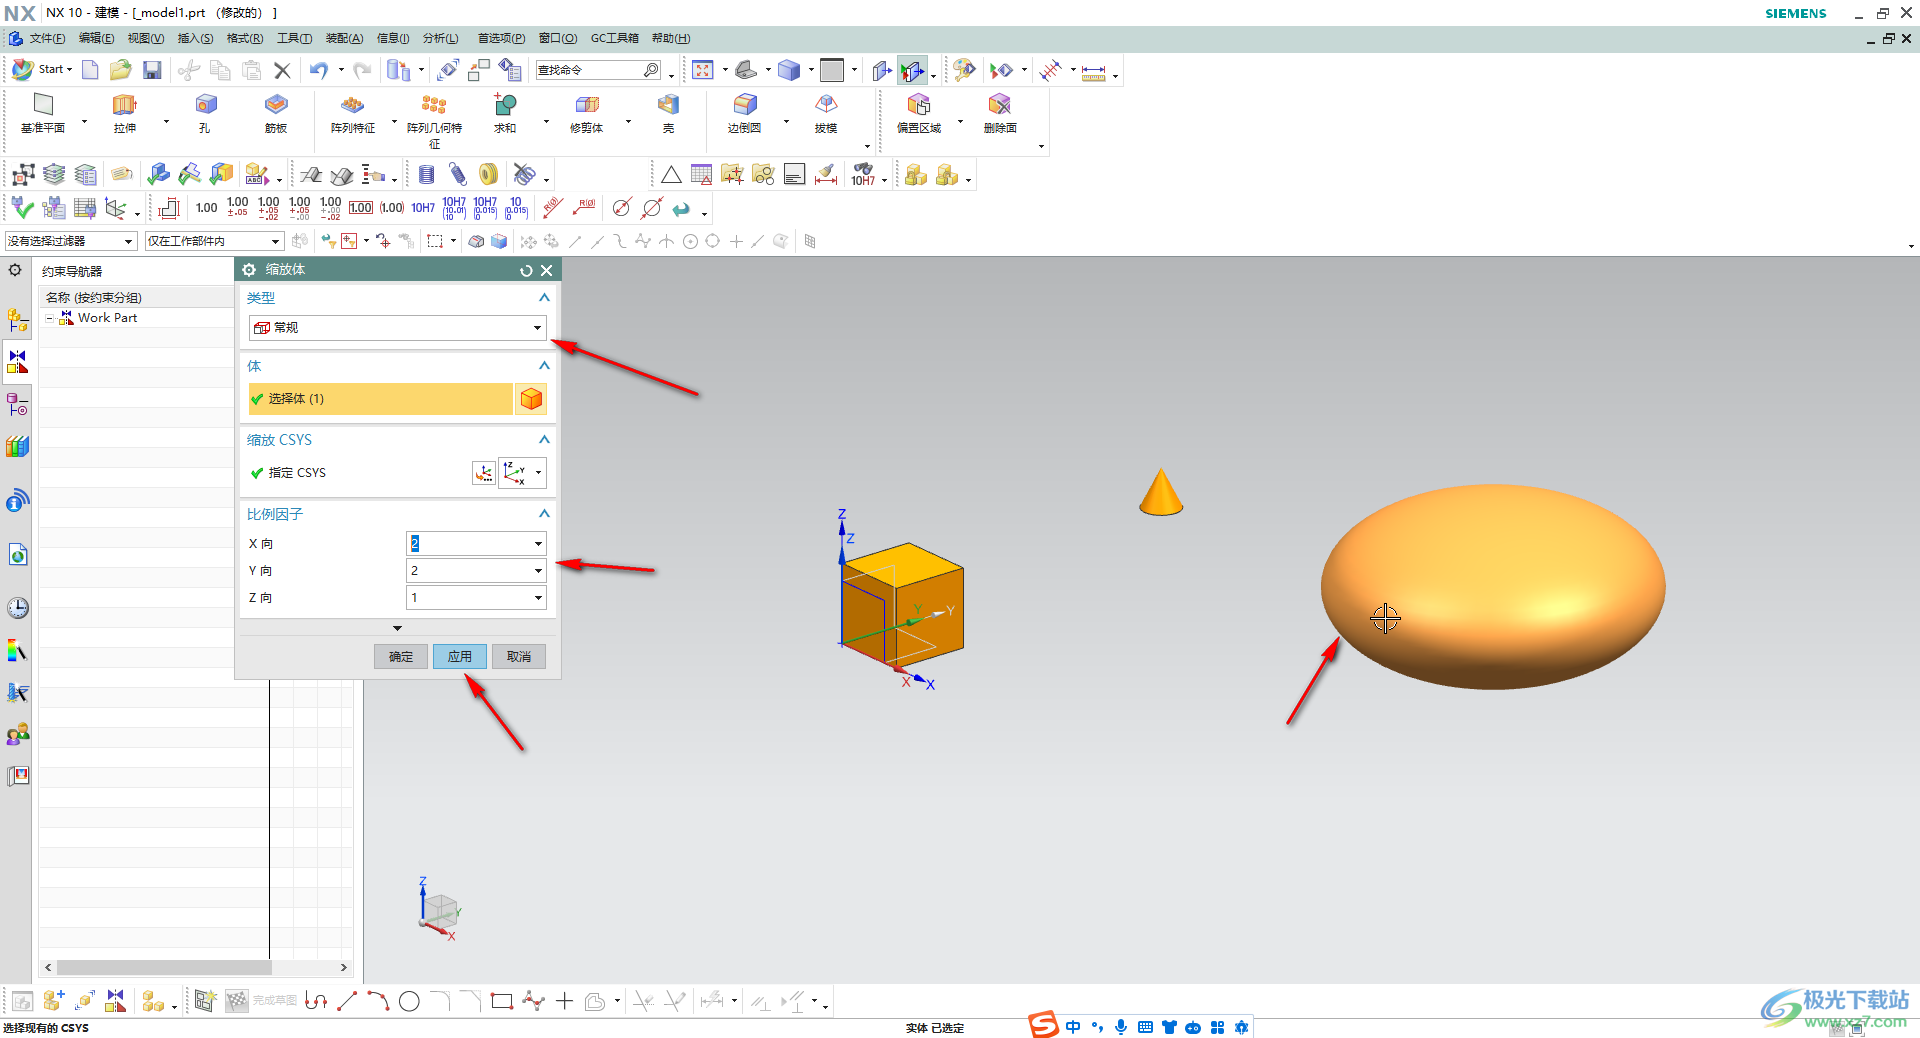The width and height of the screenshot is (1920, 1038).
Task: Collapse the 缩放 CSYS section
Action: coord(544,440)
